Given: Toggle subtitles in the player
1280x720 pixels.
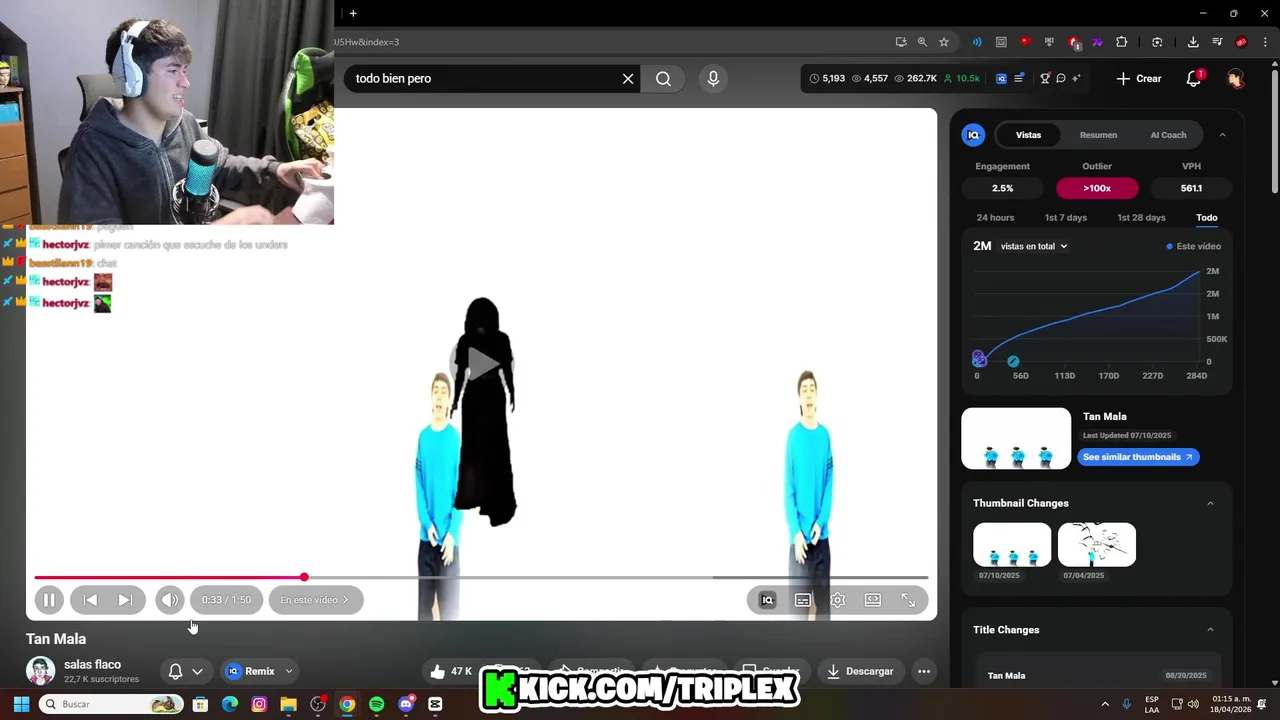Looking at the screenshot, I should (803, 600).
